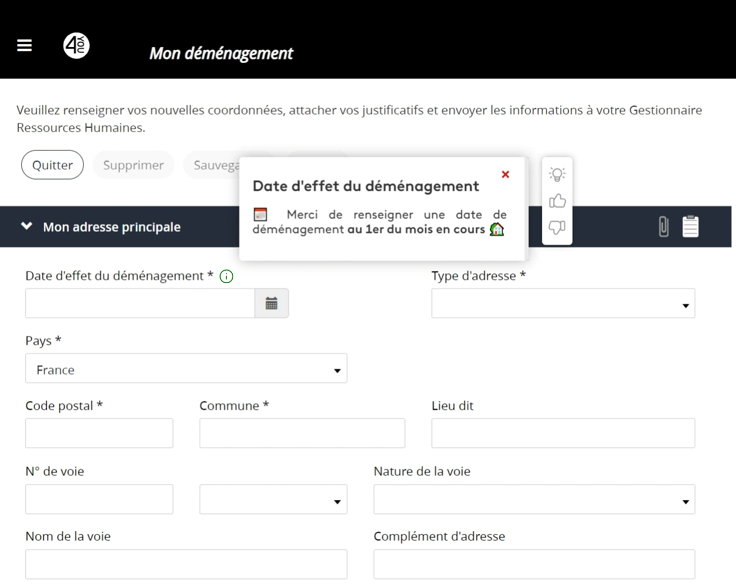
Task: Open the dropdown next to N° de voie
Action: (x=273, y=499)
